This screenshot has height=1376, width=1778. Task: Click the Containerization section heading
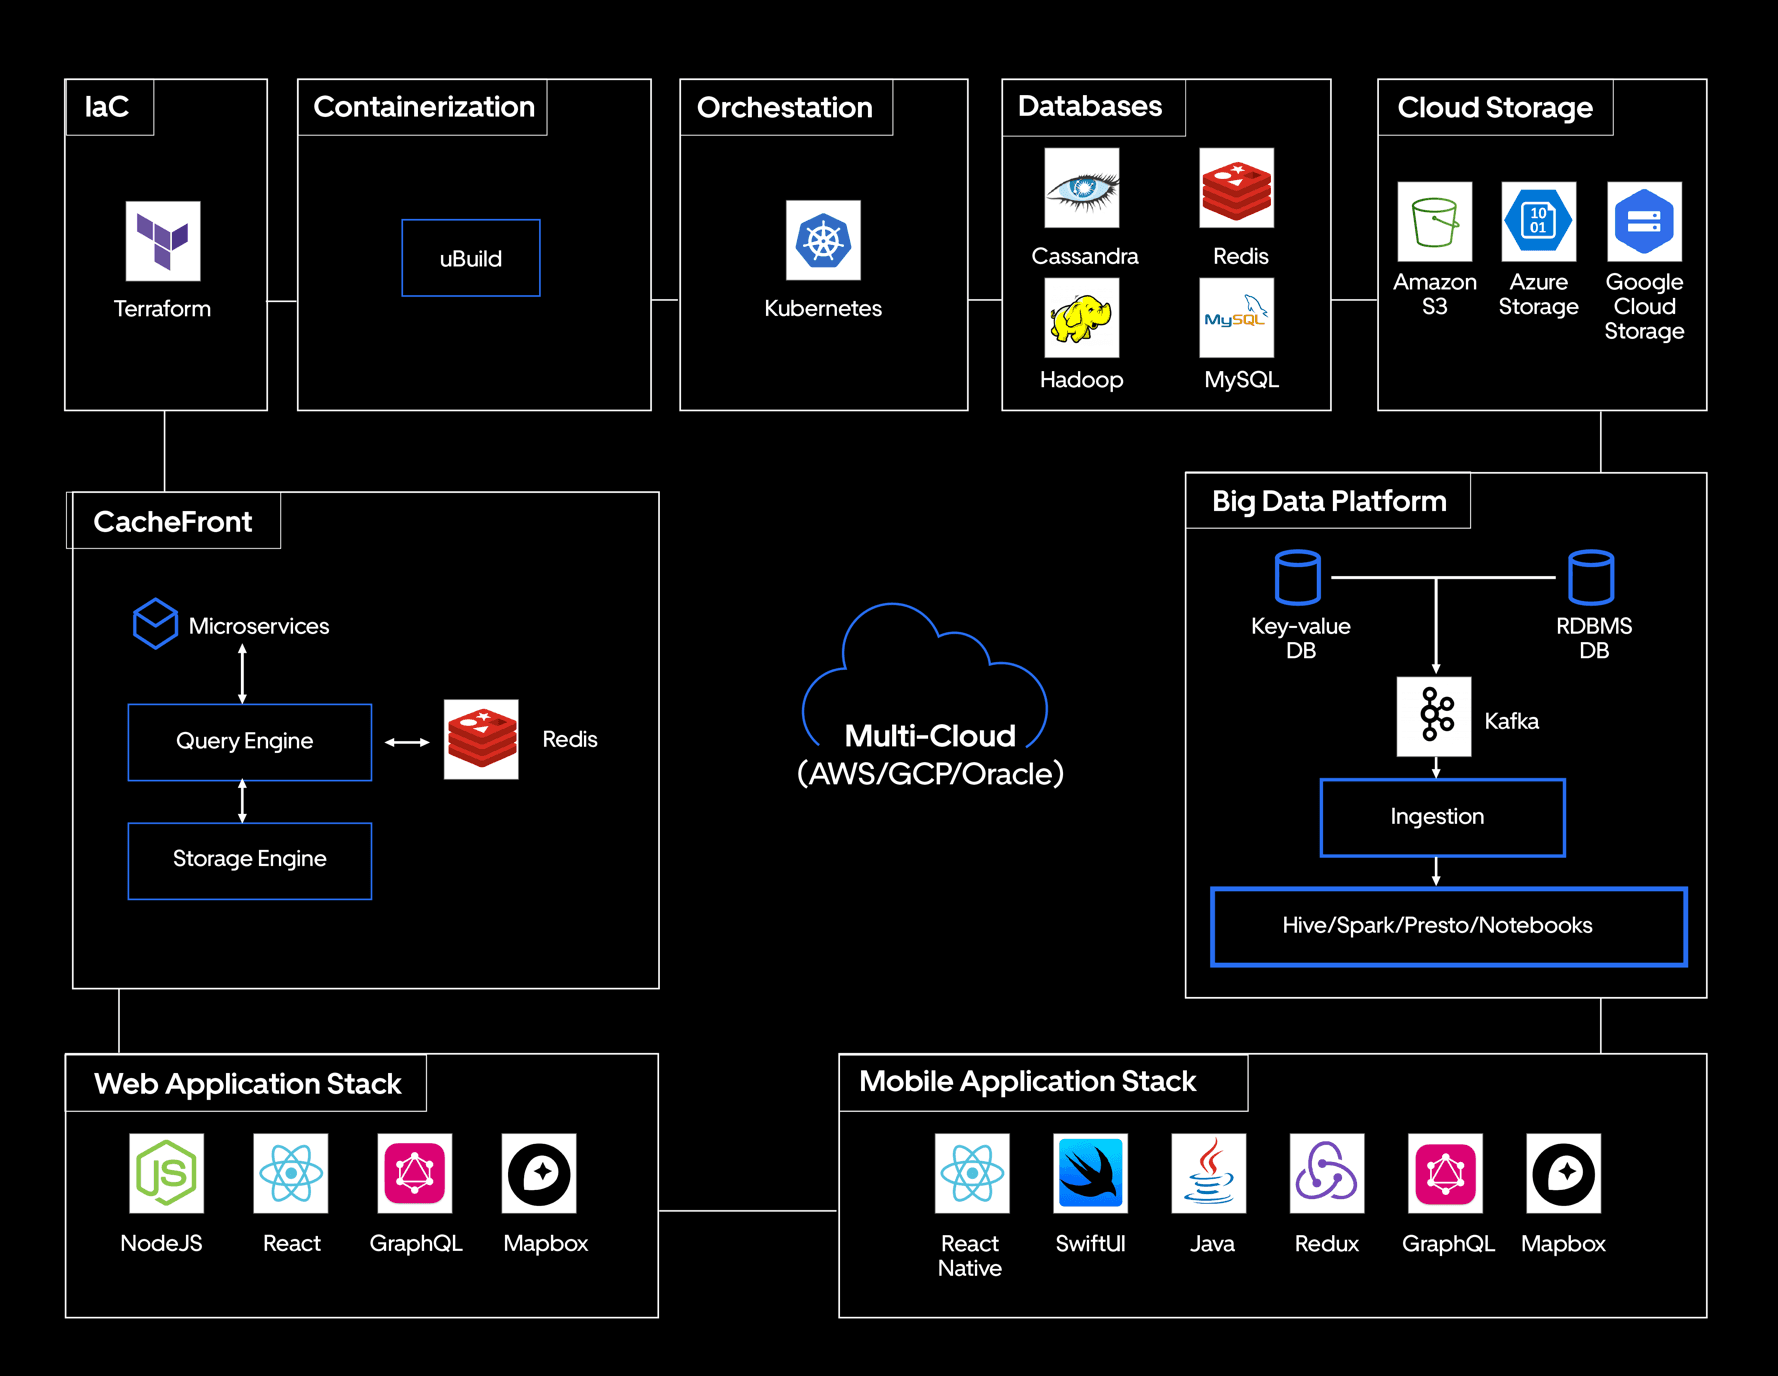point(424,107)
